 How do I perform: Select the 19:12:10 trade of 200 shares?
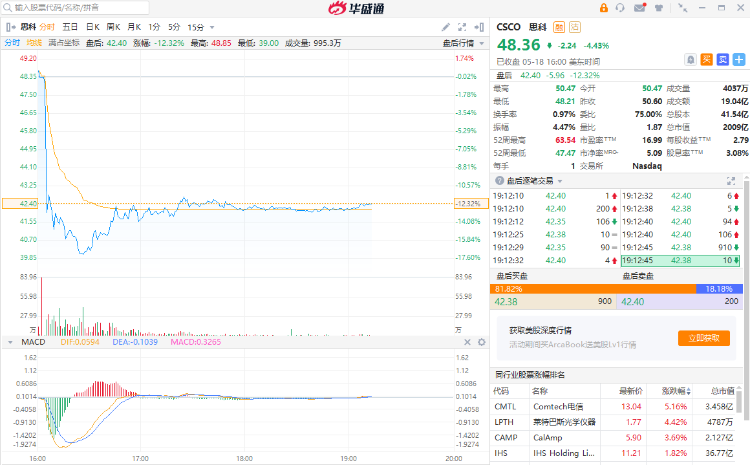(x=555, y=209)
